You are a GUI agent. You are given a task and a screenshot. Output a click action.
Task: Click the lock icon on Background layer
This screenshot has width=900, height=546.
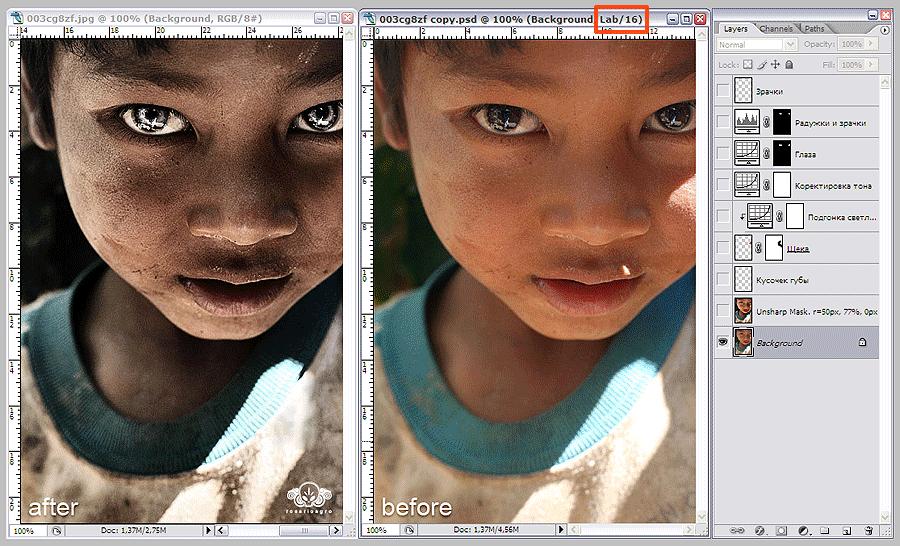pyautogui.click(x=862, y=342)
